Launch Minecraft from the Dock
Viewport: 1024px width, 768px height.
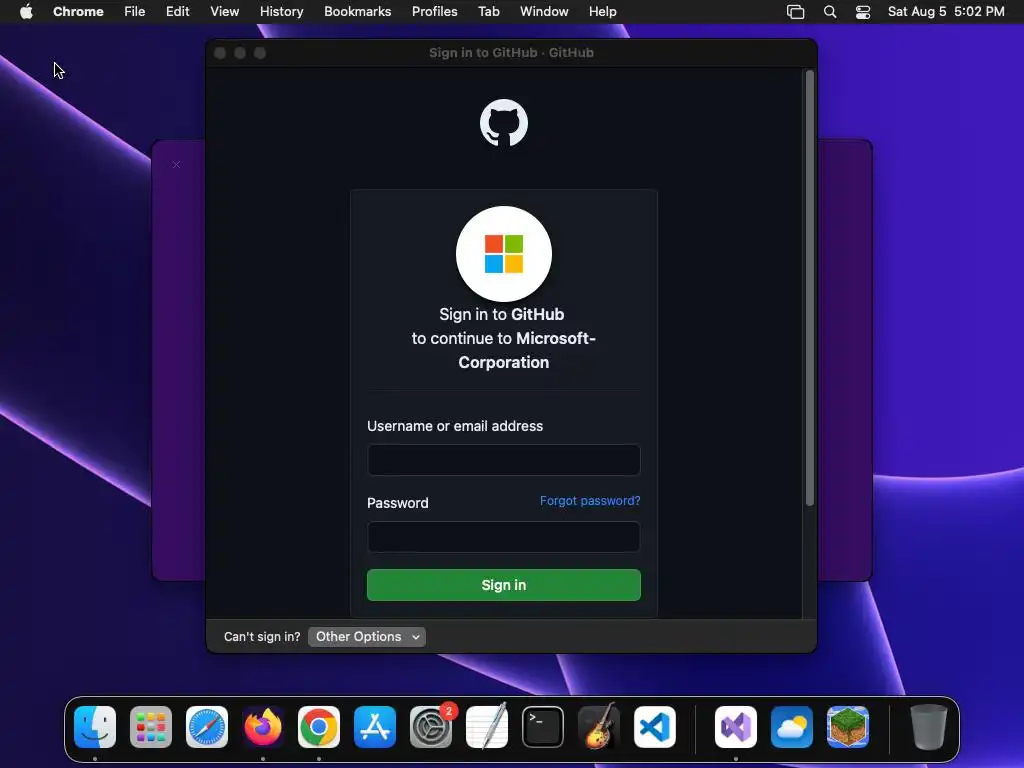point(848,727)
